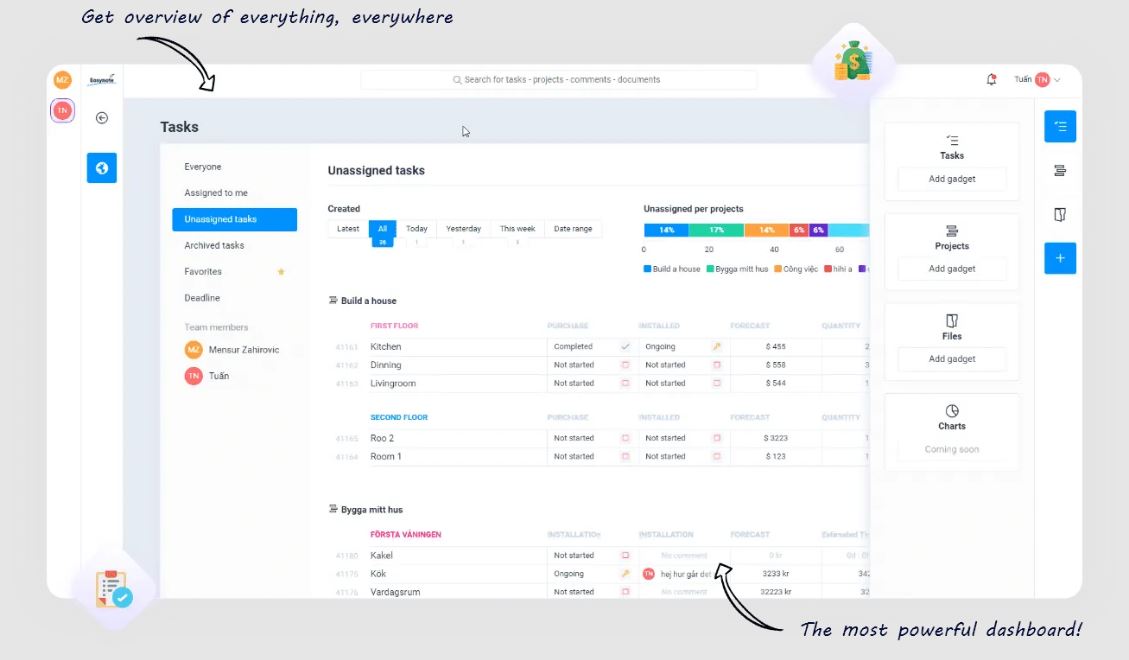Click the orange comment icon beside Kitchen's Ongoing status
Viewport: 1129px width, 660px height.
(717, 346)
